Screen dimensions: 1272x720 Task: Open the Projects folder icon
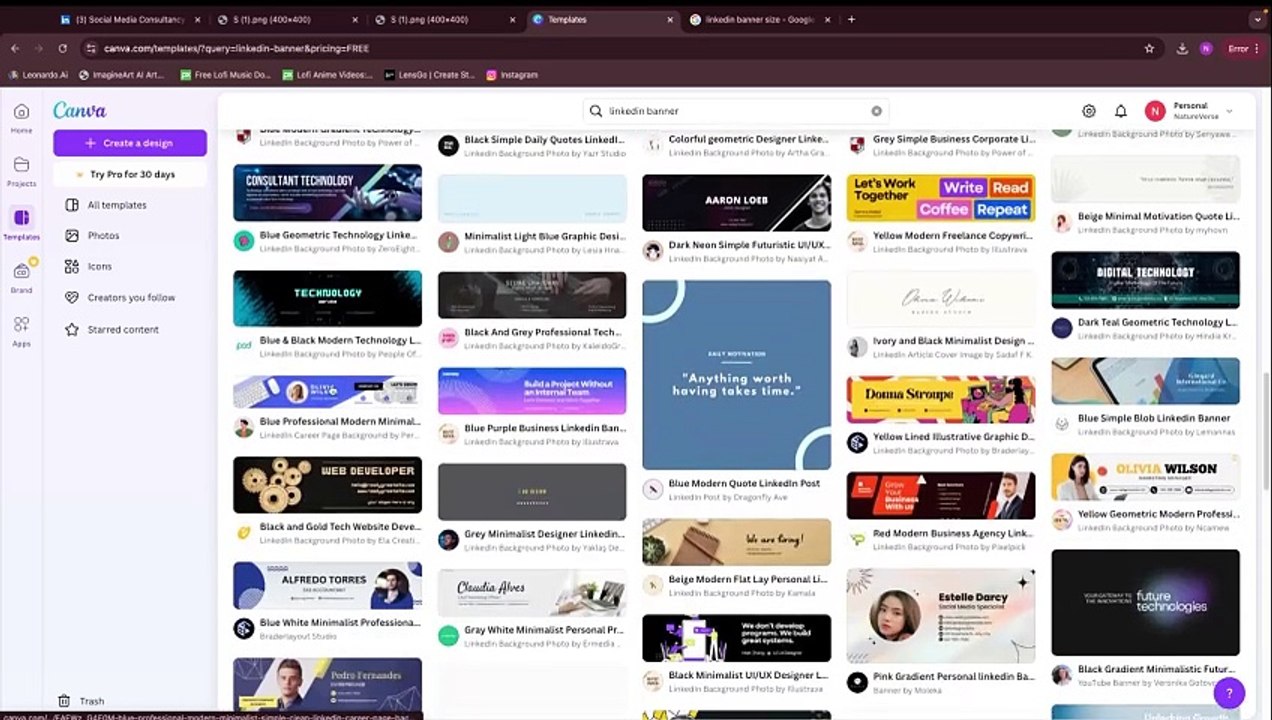(x=21, y=165)
